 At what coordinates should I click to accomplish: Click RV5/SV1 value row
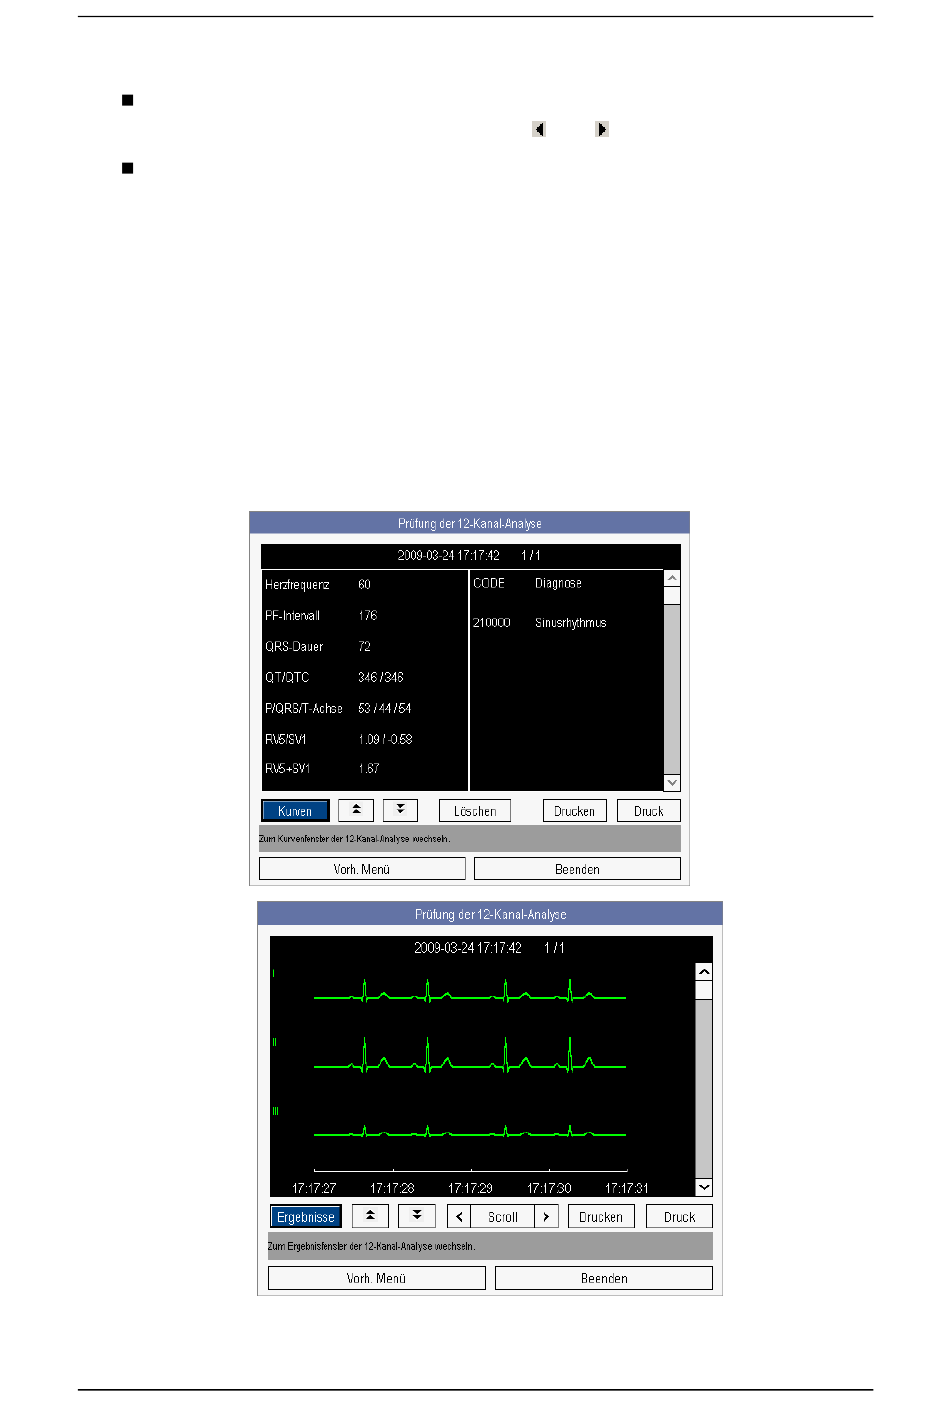(339, 739)
